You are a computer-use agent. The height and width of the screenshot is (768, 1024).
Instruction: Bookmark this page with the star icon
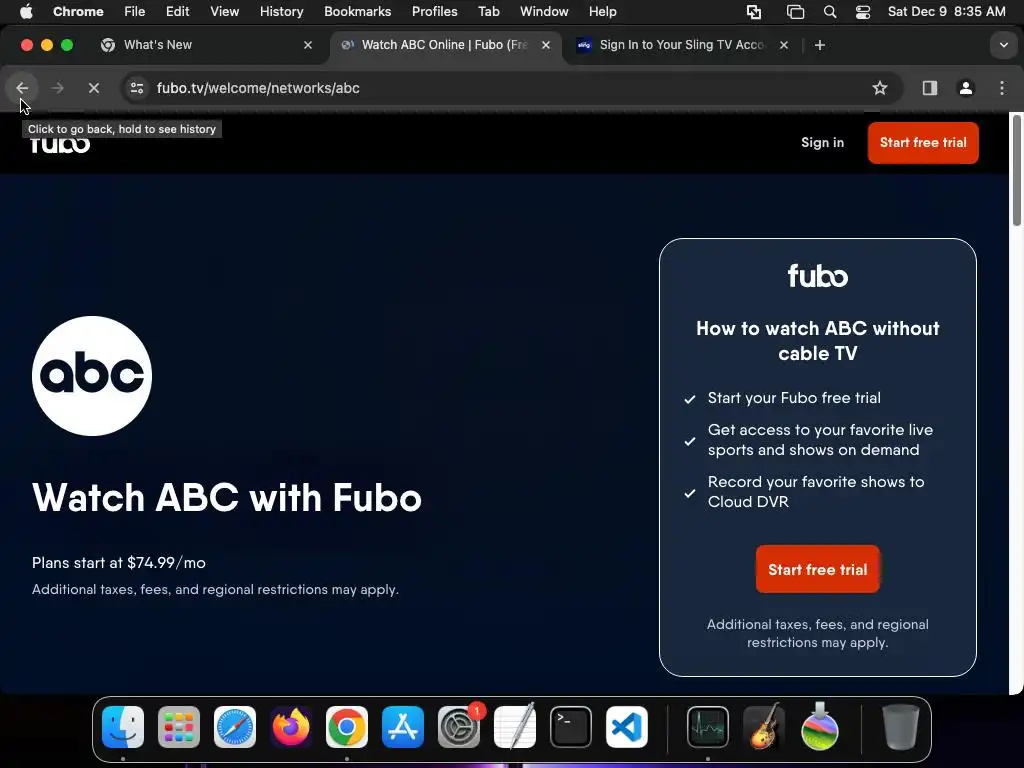coord(880,88)
